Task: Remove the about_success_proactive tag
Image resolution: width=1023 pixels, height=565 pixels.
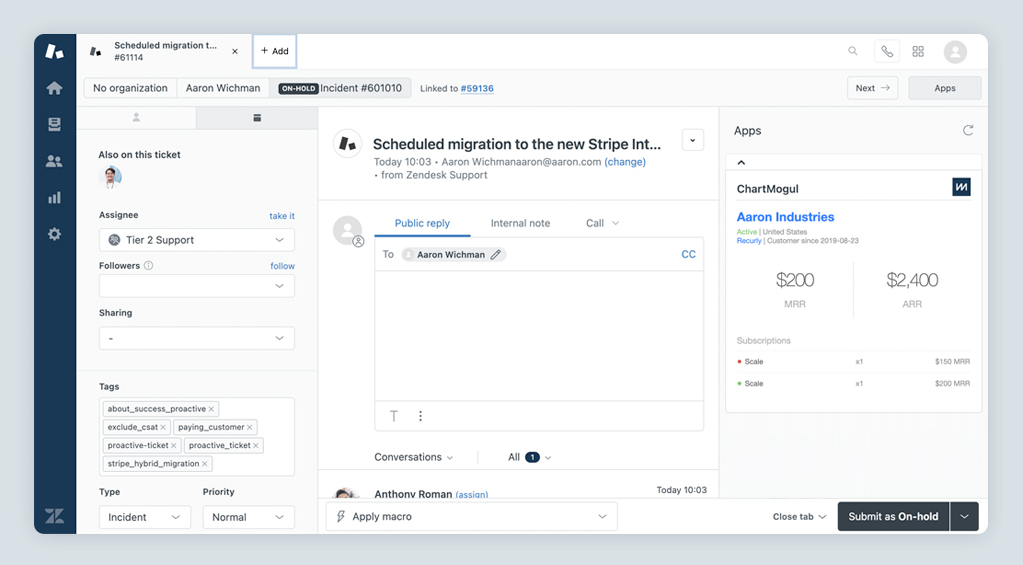Action: click(x=211, y=409)
